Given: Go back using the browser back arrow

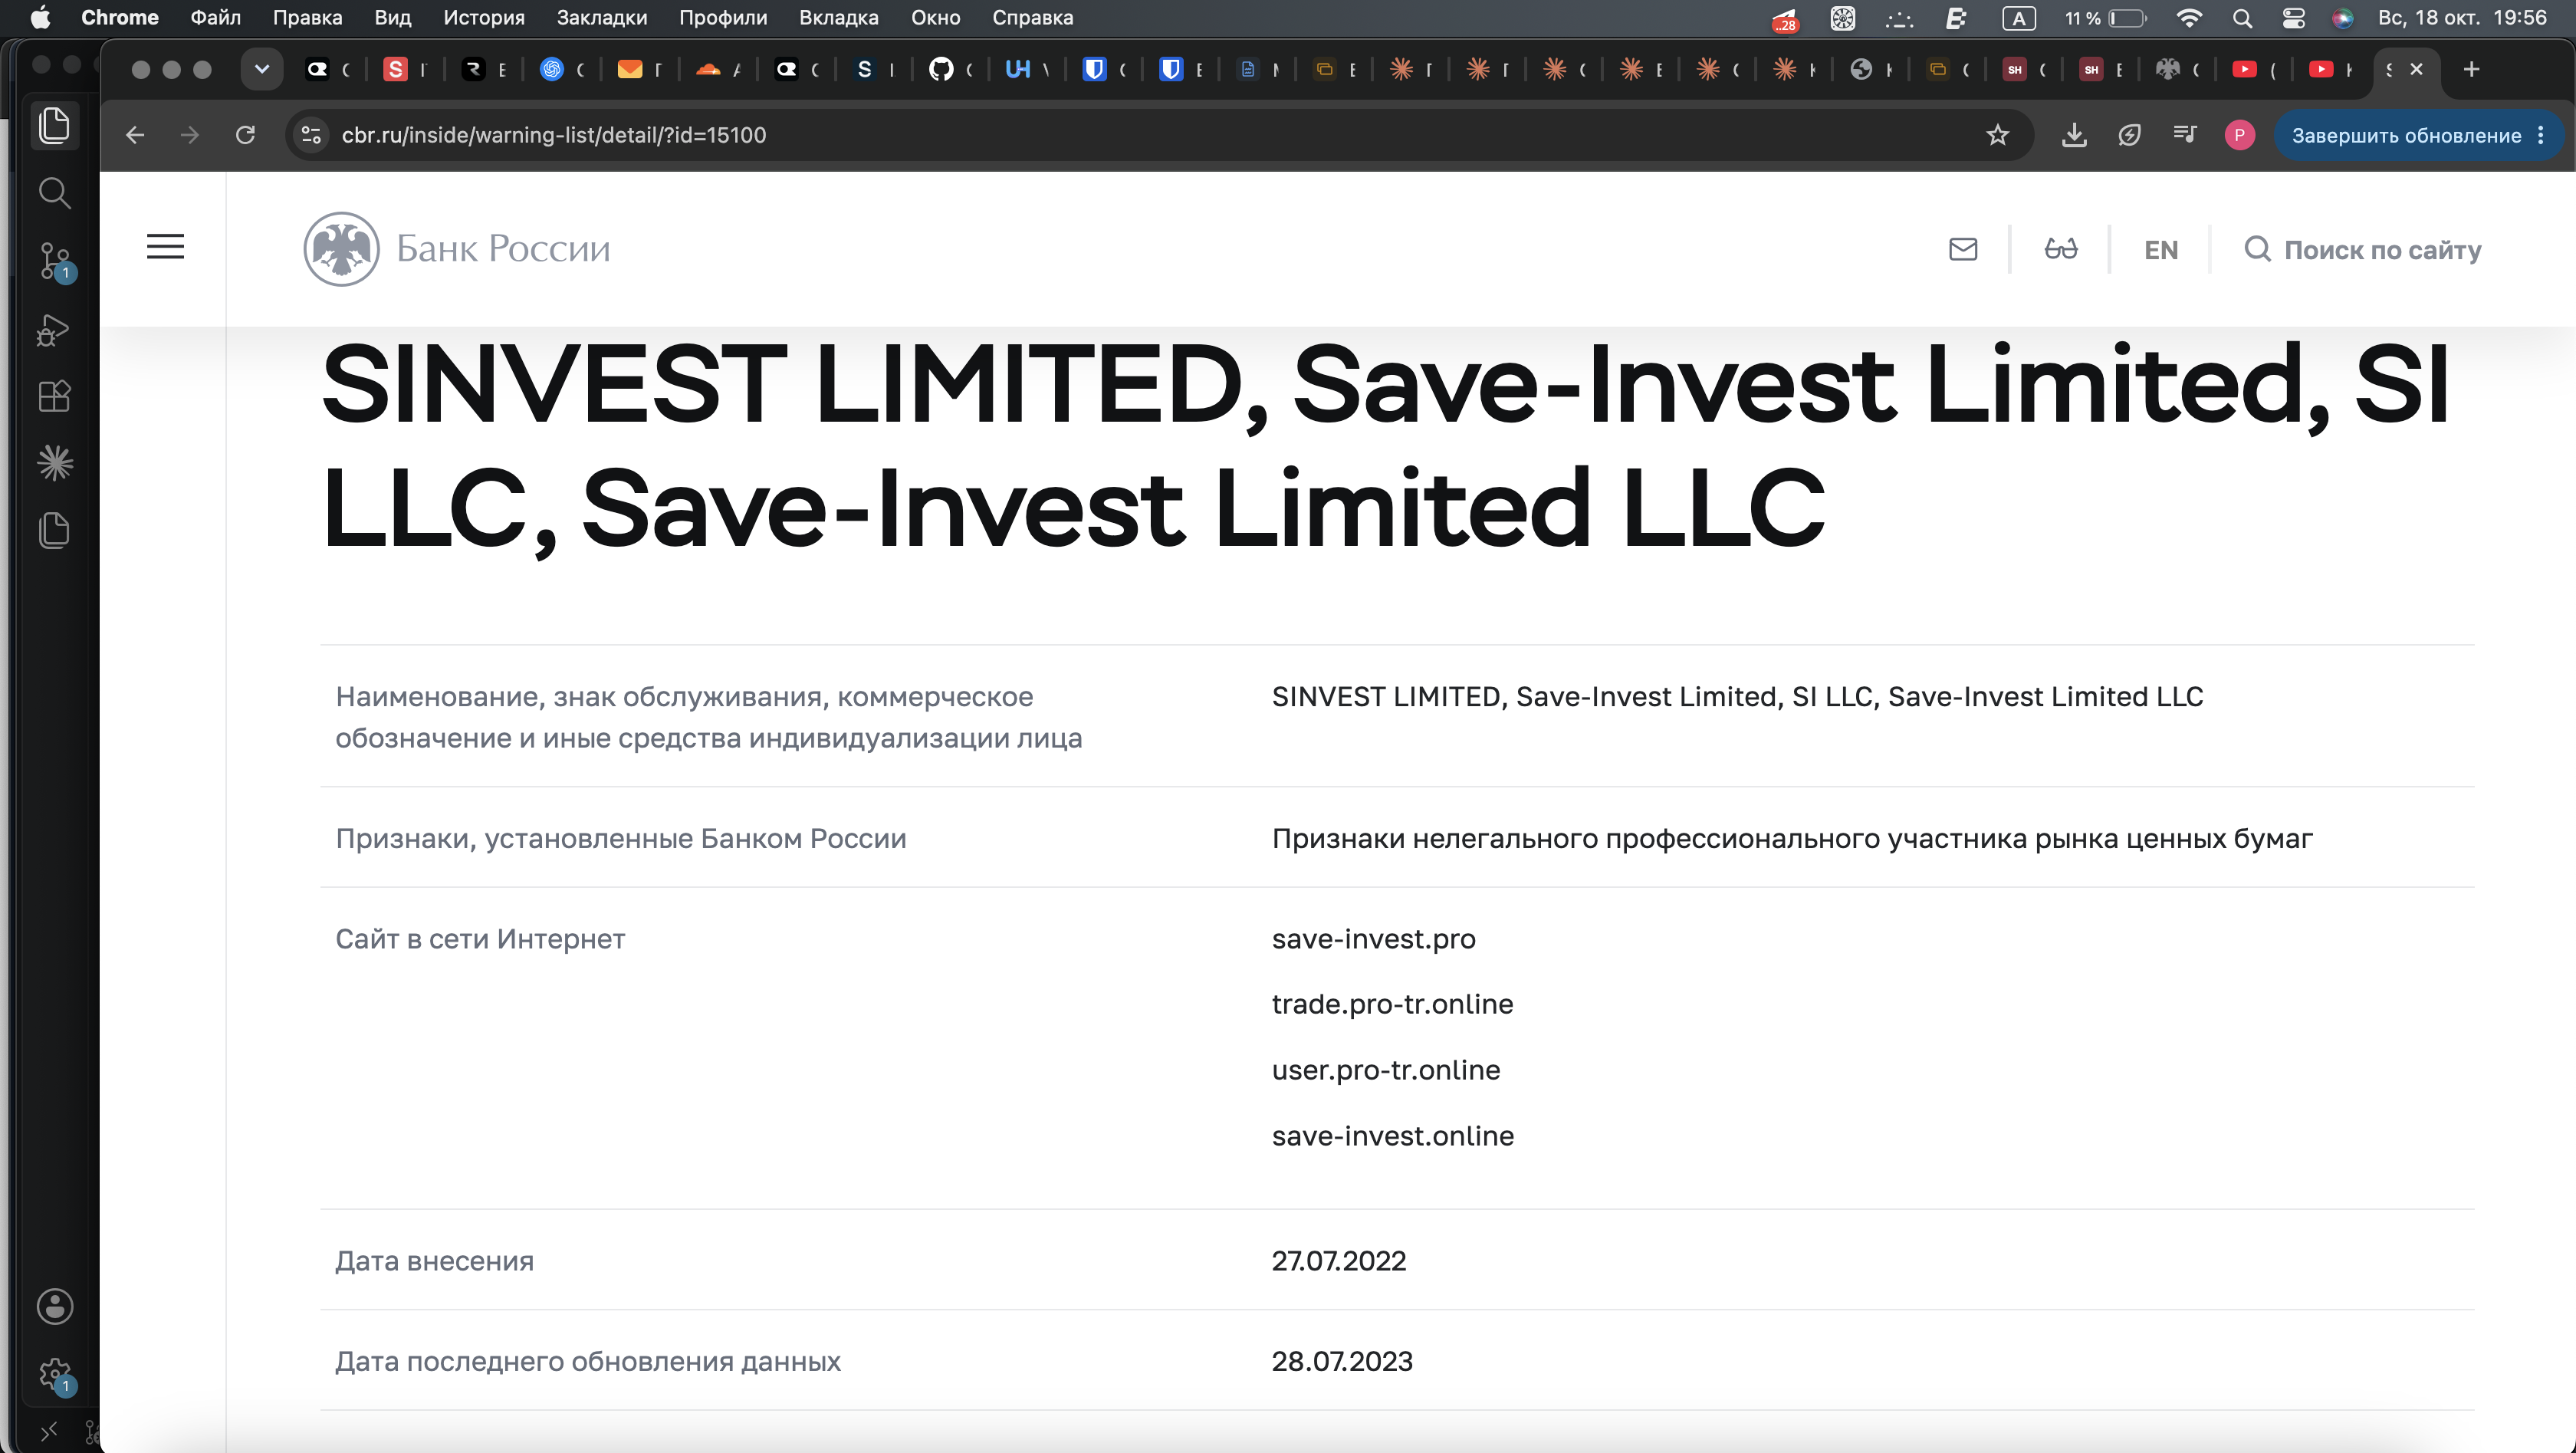Looking at the screenshot, I should click(x=135, y=135).
